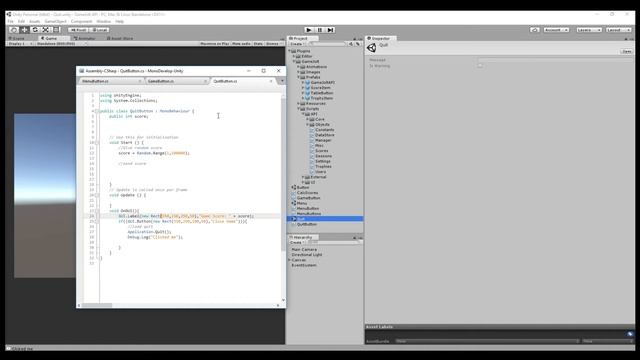Open the Component menu
Image resolution: width=640 pixels, height=360 pixels.
click(x=81, y=21)
